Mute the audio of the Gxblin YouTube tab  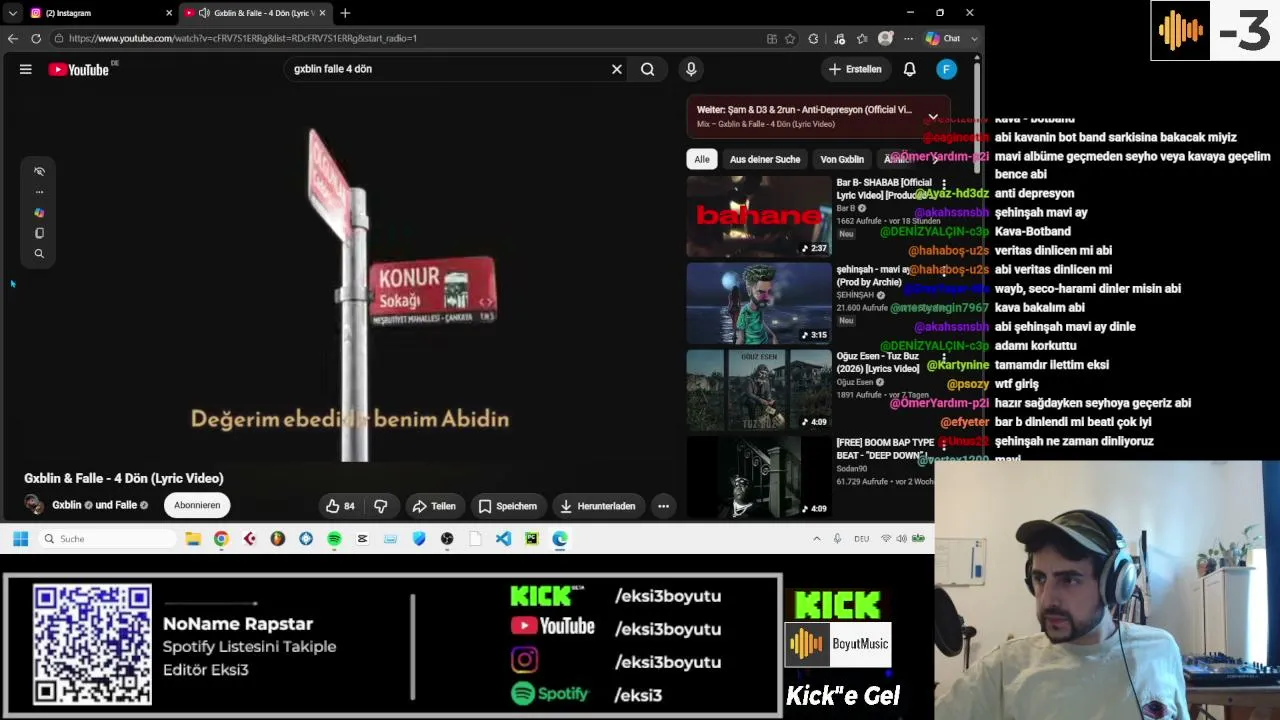coord(204,13)
